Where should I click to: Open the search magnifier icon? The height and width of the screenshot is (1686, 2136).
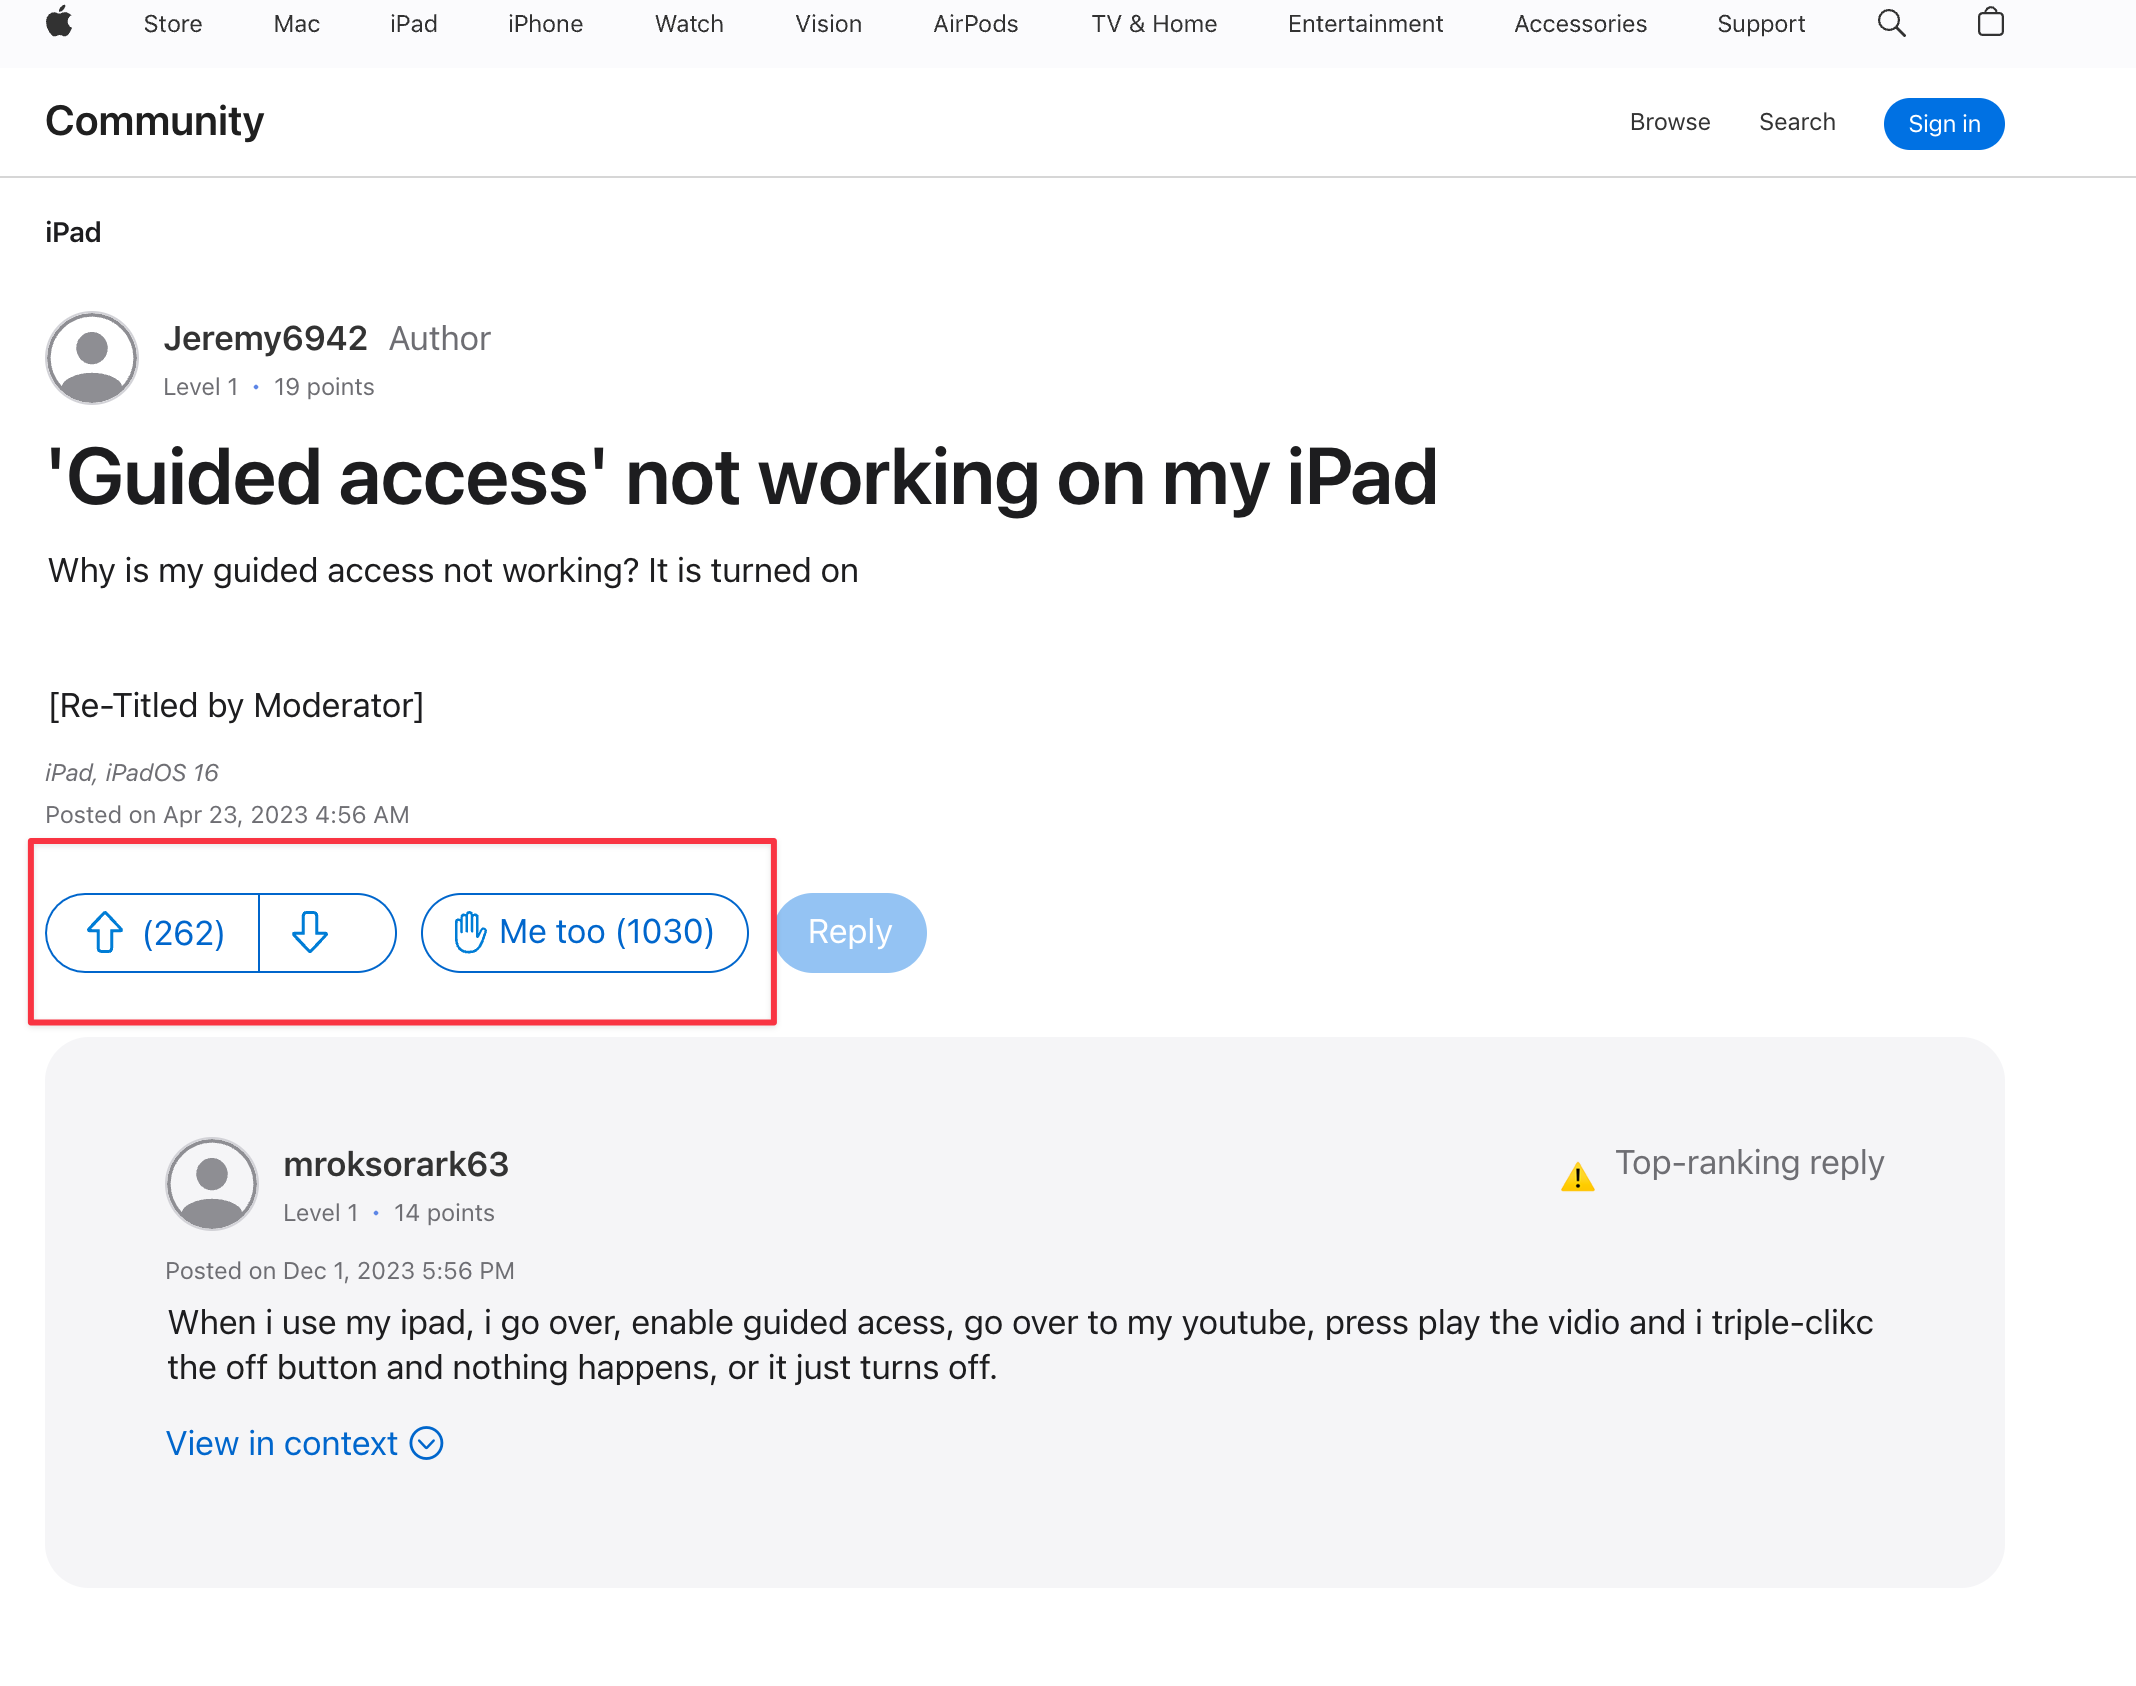pyautogui.click(x=1891, y=23)
